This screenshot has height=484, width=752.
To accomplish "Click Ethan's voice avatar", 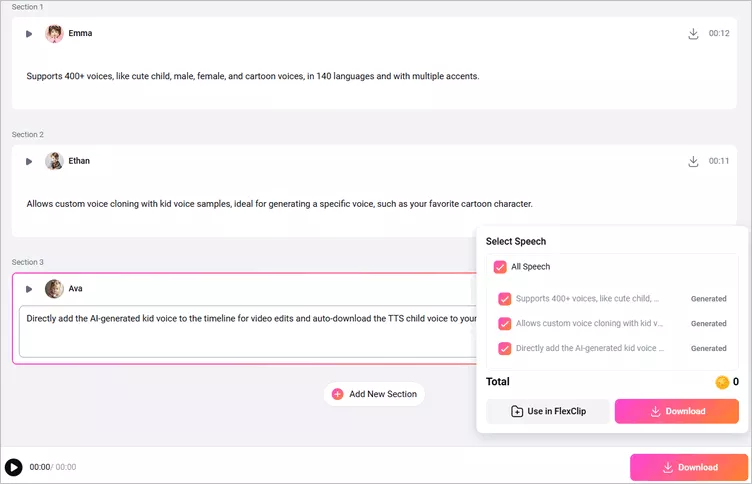I will coord(54,161).
